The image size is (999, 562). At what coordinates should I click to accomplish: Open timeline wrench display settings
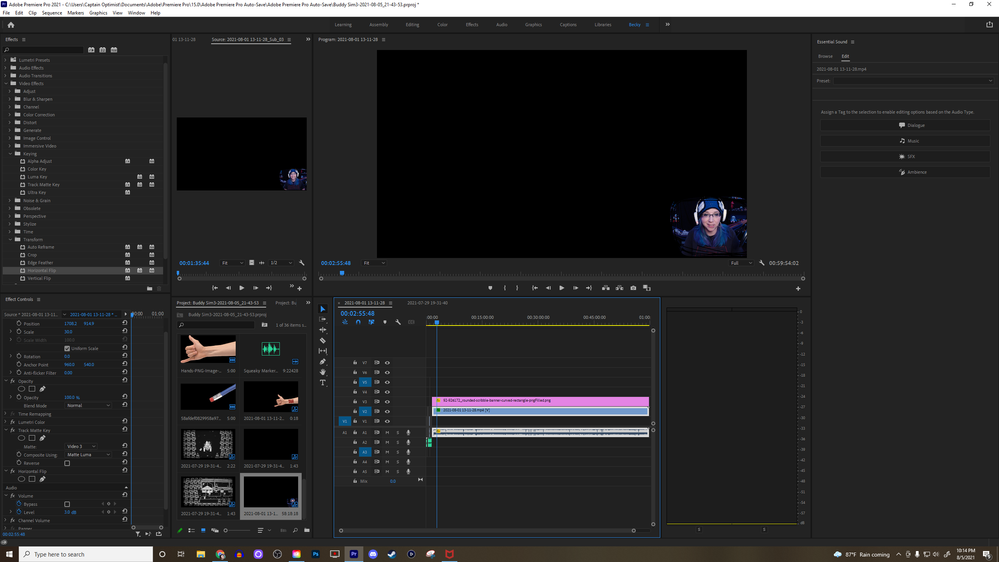click(x=398, y=322)
